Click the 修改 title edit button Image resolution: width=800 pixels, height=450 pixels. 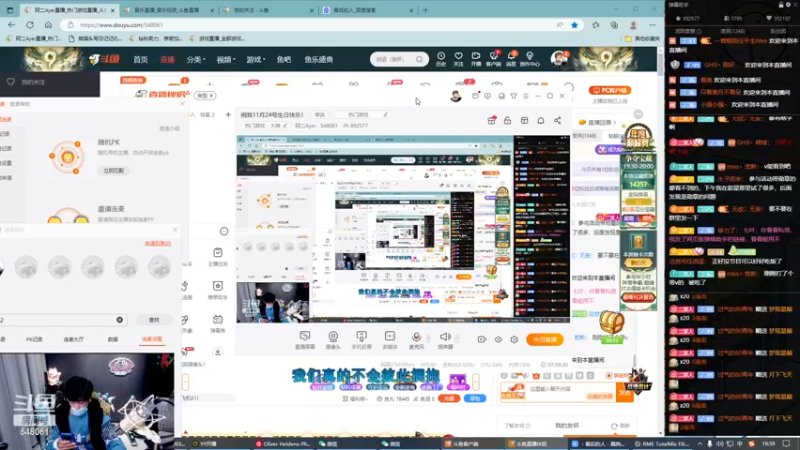point(320,115)
